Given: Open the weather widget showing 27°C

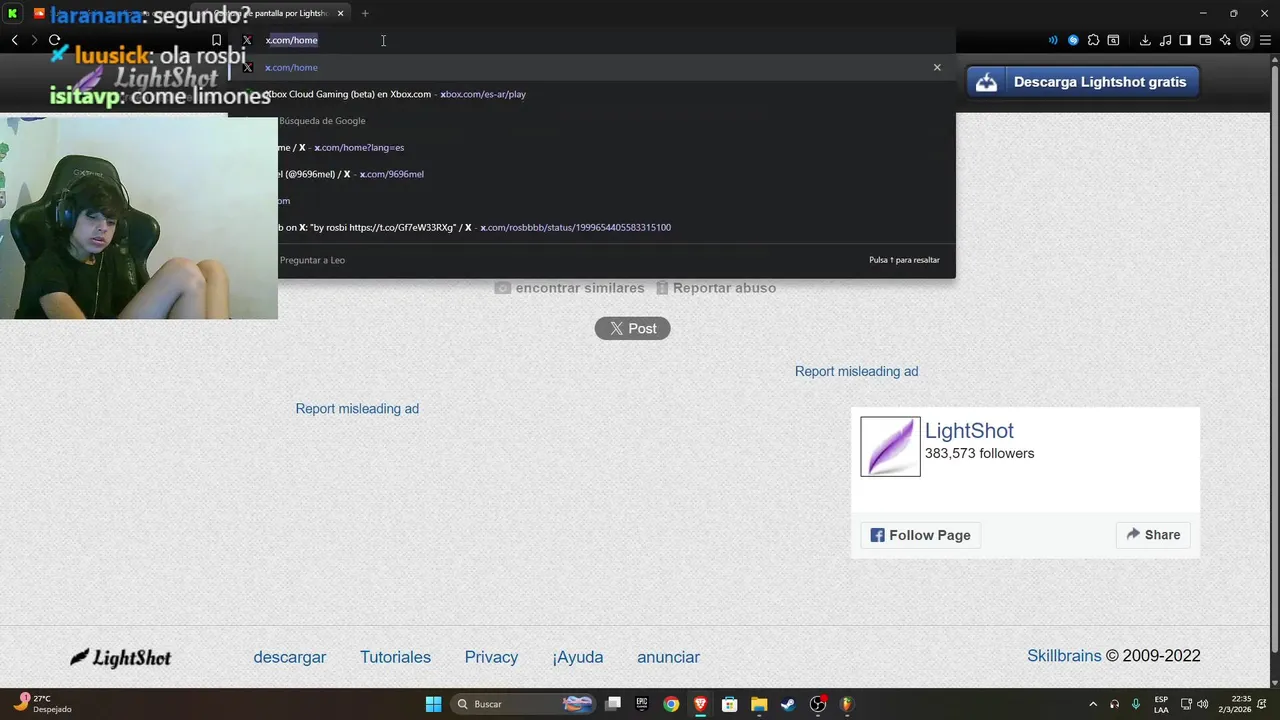Looking at the screenshot, I should (40, 704).
